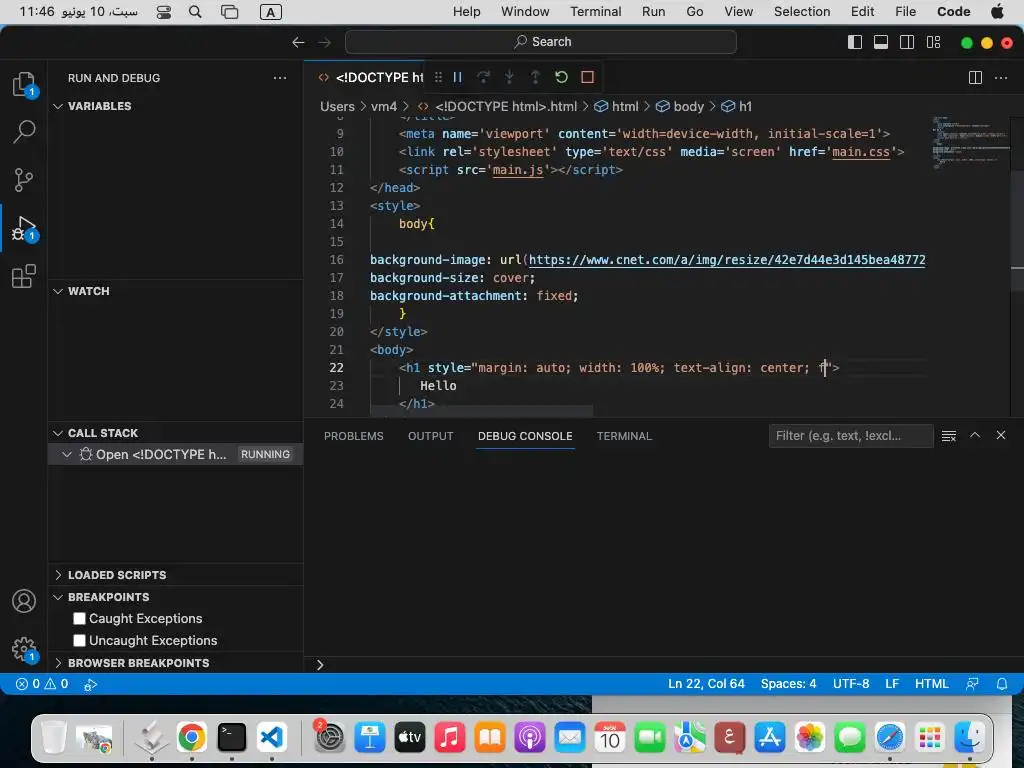Click the Step Out debug button
The image size is (1024, 768).
pyautogui.click(x=535, y=77)
